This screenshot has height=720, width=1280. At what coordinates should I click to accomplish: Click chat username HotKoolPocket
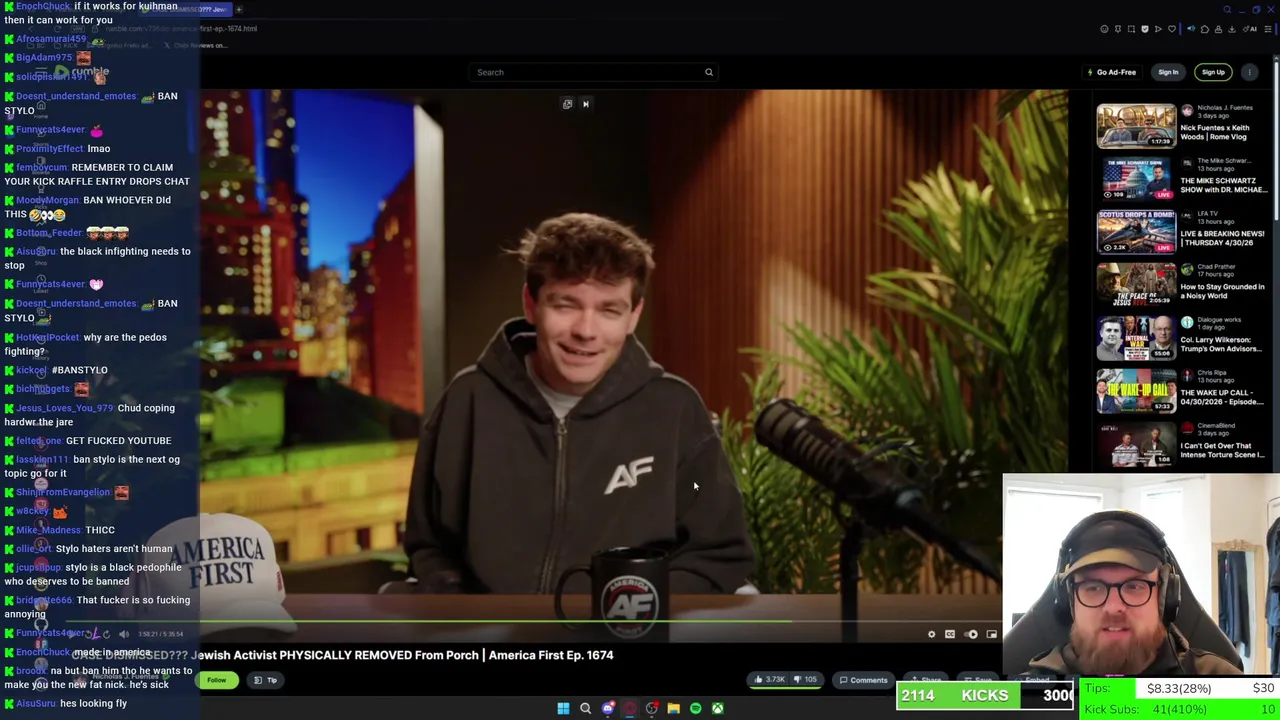click(48, 337)
